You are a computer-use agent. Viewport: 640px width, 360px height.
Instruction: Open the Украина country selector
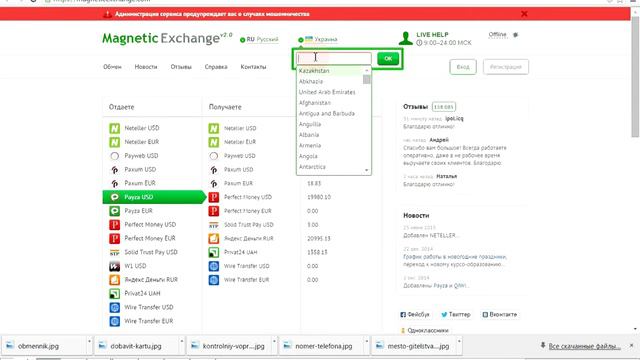(318, 40)
